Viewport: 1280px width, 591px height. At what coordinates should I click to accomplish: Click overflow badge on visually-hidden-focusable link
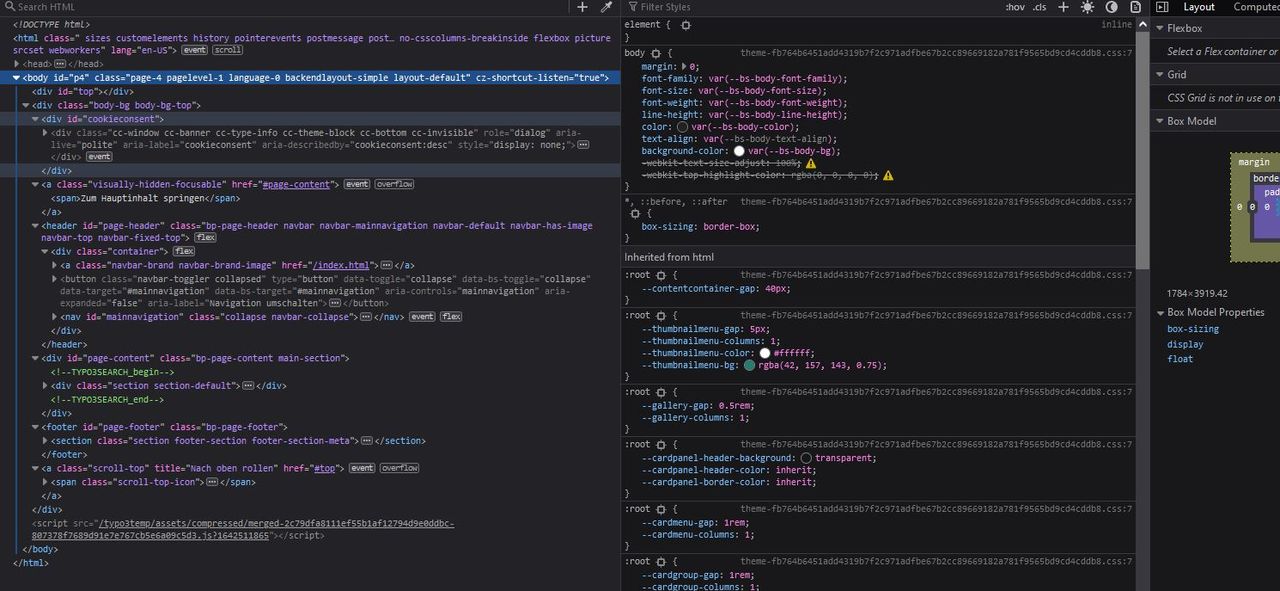pyautogui.click(x=394, y=185)
